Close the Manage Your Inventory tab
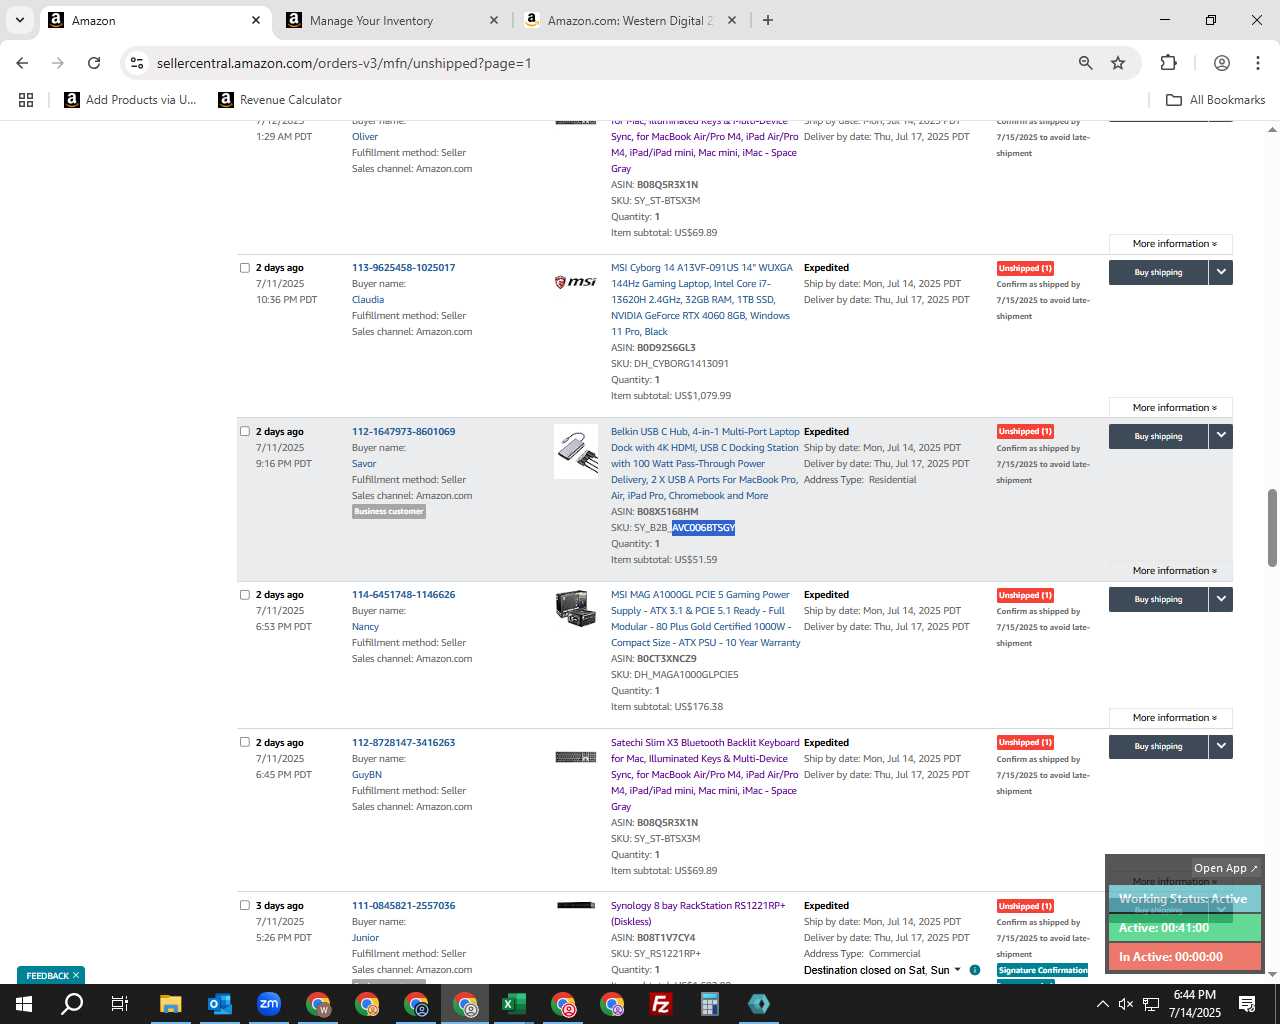 (x=494, y=20)
